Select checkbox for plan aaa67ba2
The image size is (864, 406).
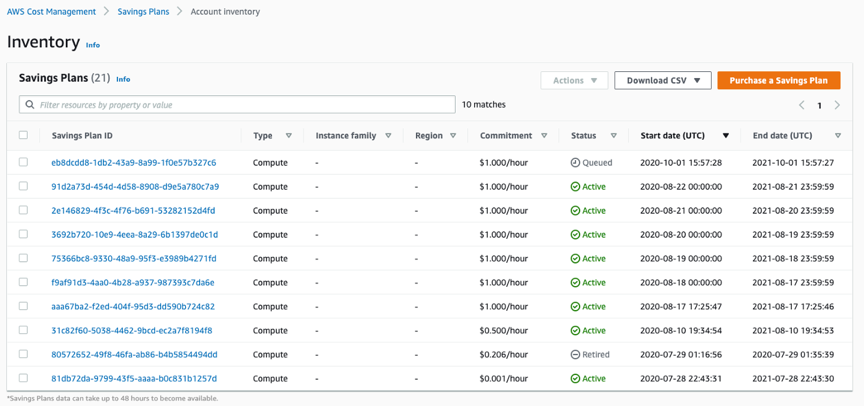(x=23, y=306)
